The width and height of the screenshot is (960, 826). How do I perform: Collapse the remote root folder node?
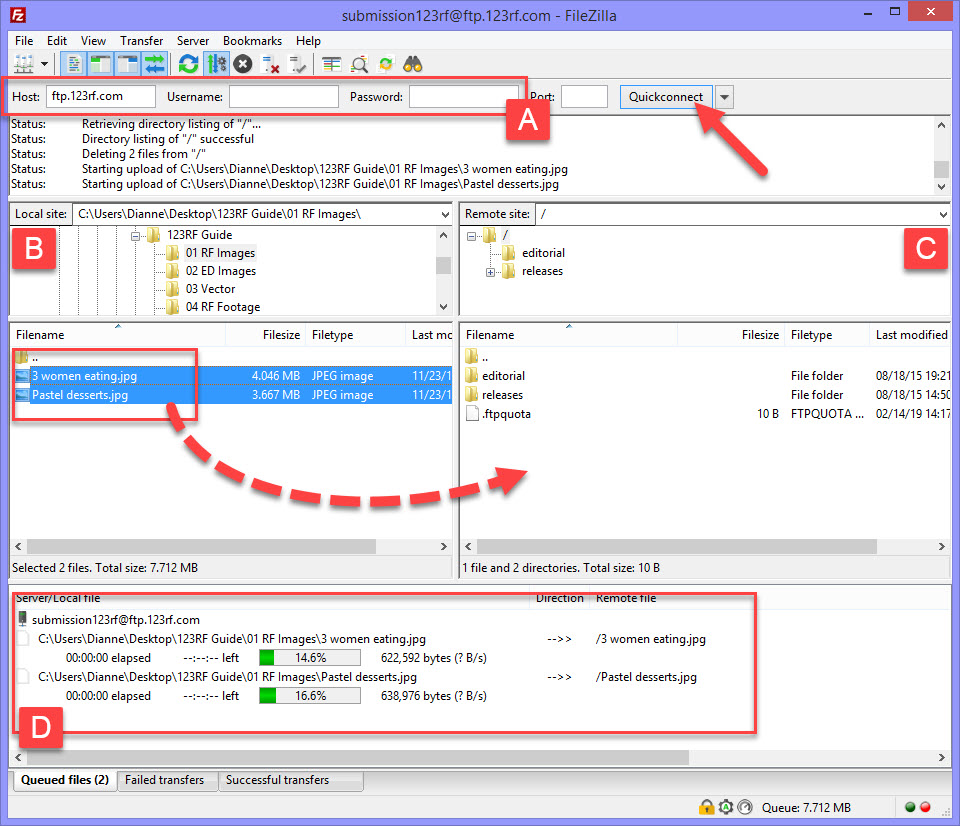coord(471,236)
